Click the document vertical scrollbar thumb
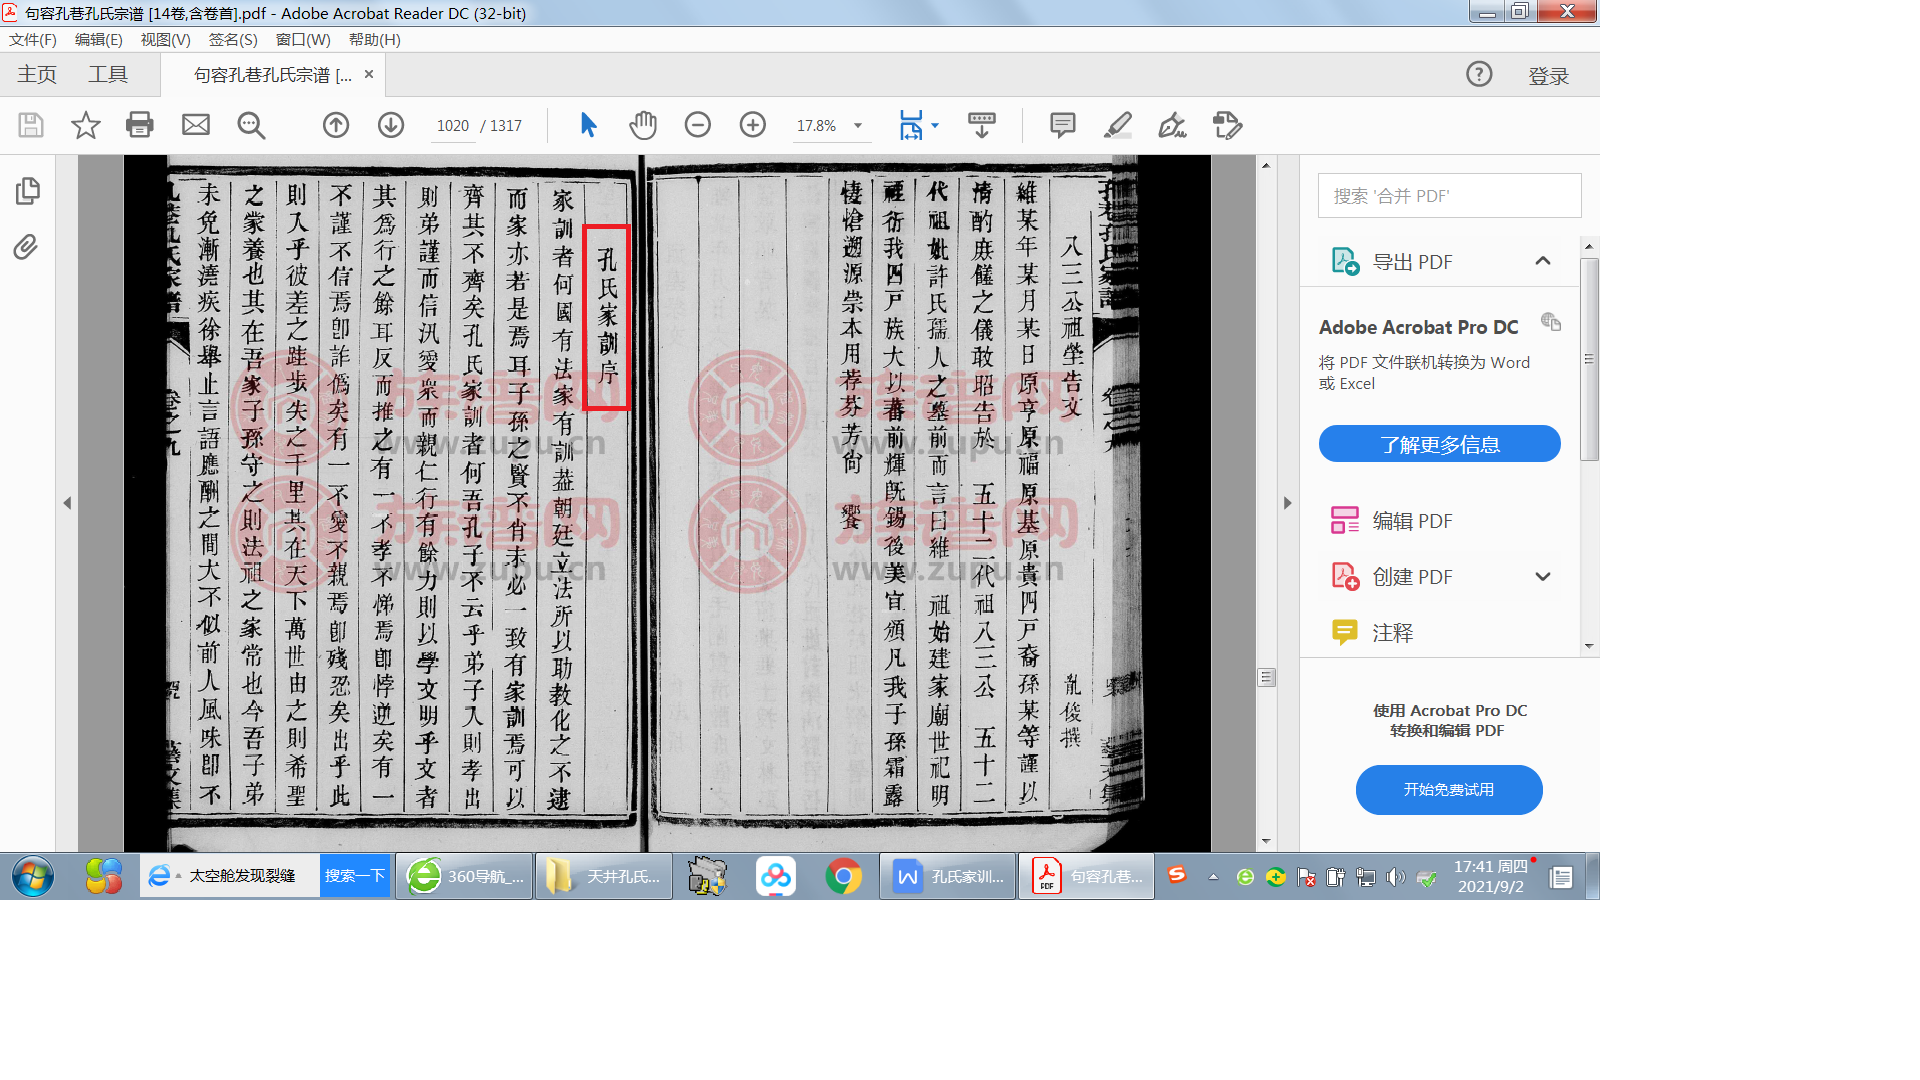 [x=1266, y=677]
